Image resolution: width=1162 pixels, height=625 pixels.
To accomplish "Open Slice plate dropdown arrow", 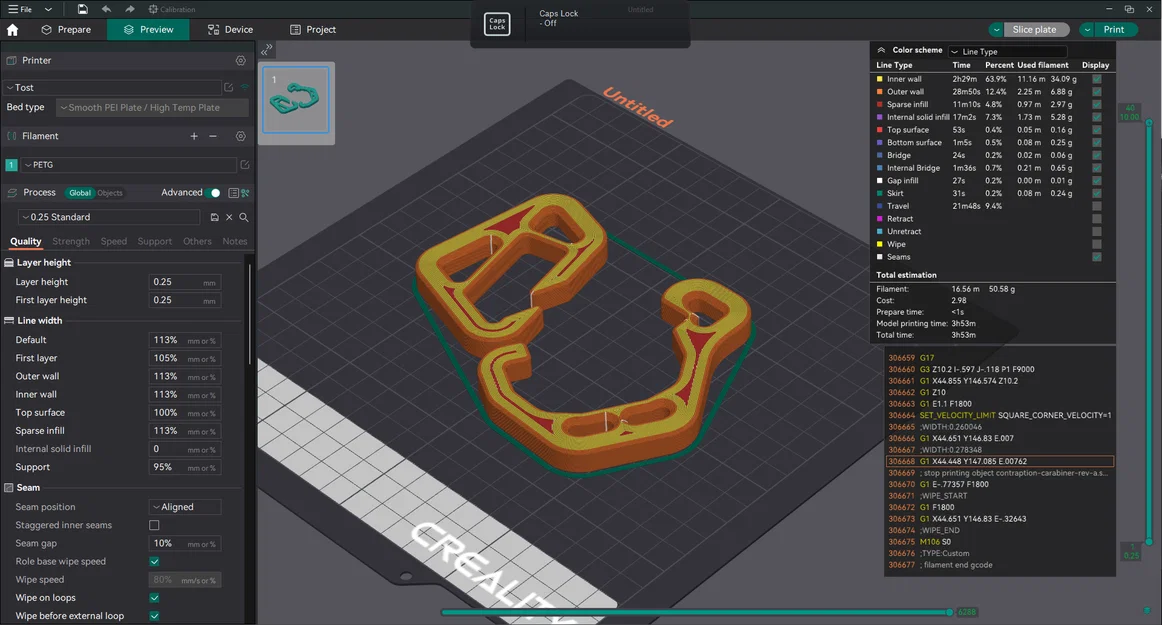I will click(996, 30).
